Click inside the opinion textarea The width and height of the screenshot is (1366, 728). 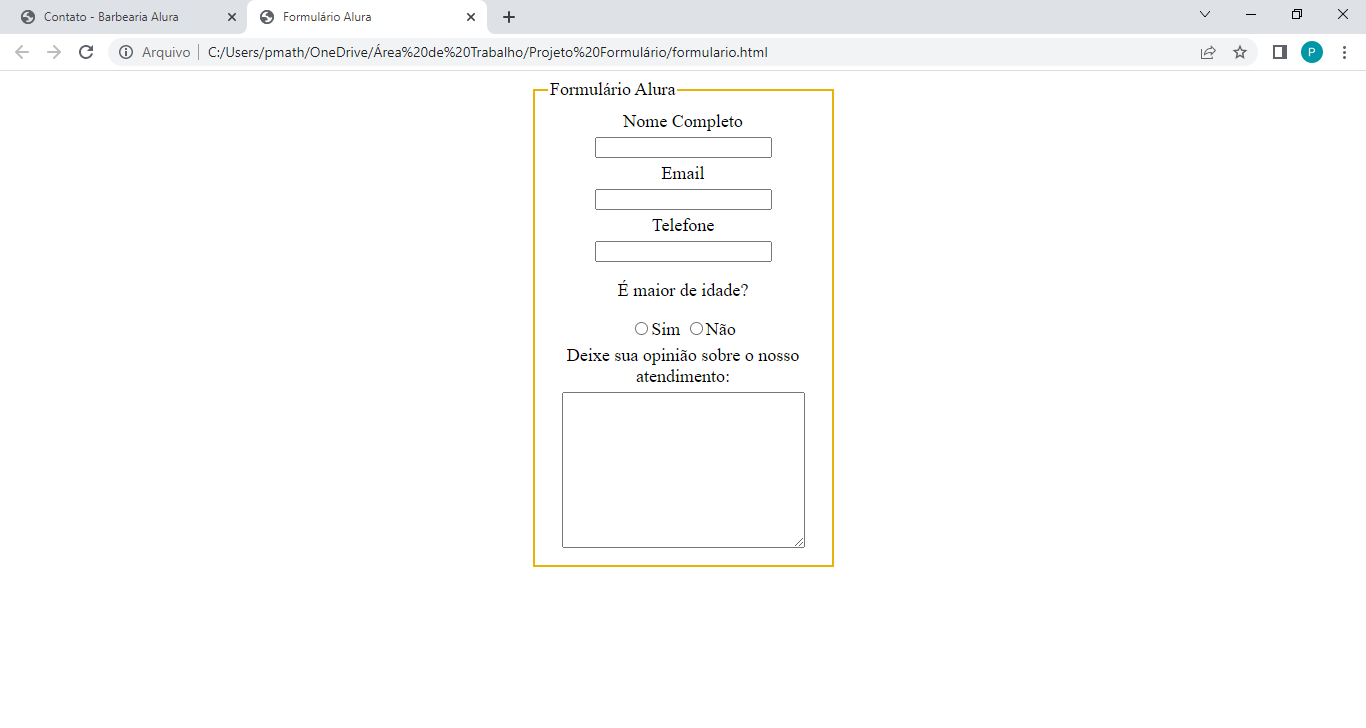point(683,470)
